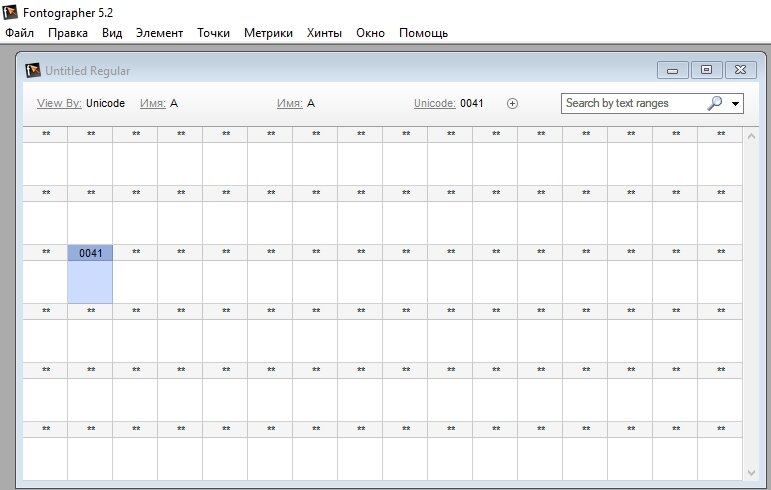This screenshot has height=490, width=771.
Task: Open the Точки menu
Action: click(x=213, y=33)
